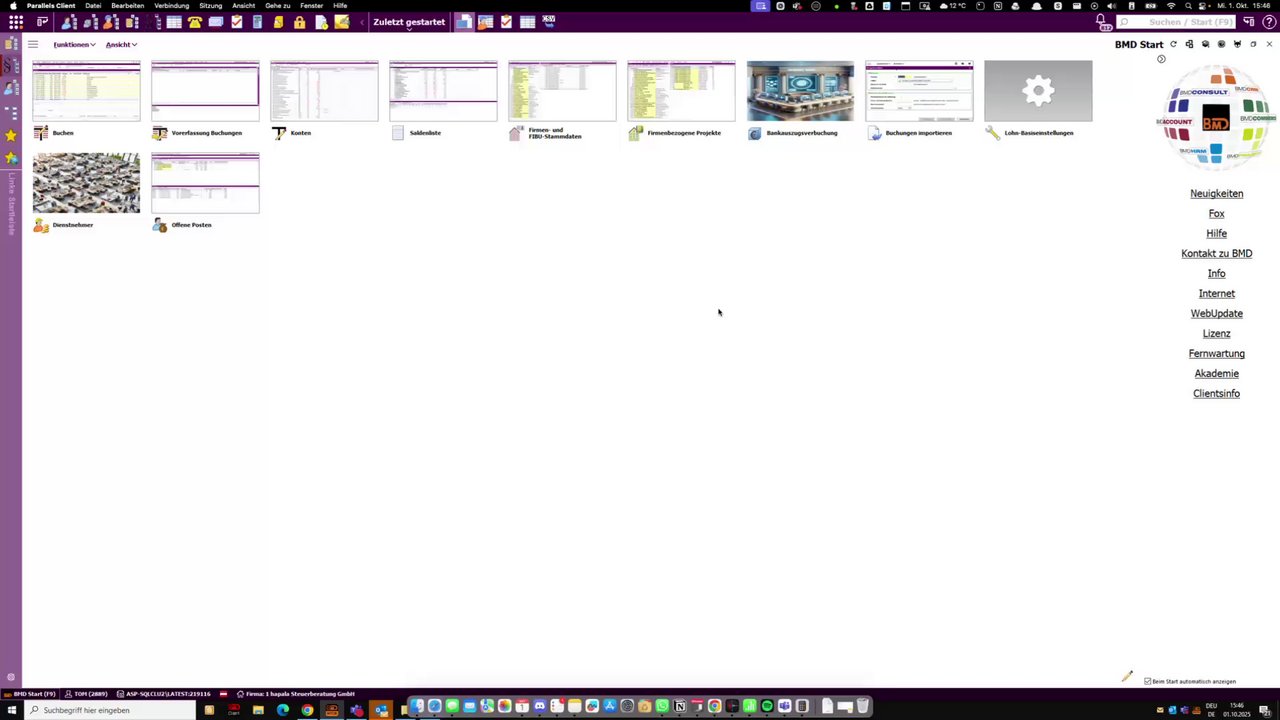Click 'TOM (2889)' user in status bar

(85, 694)
